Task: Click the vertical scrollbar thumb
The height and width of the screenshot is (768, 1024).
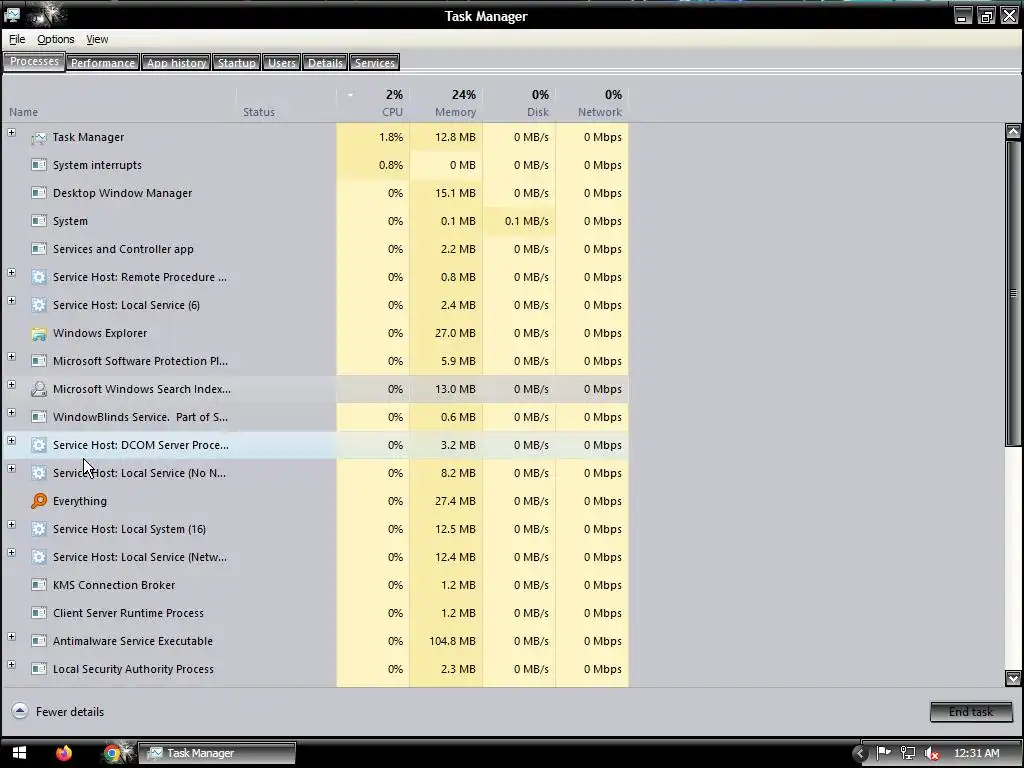Action: 1013,293
